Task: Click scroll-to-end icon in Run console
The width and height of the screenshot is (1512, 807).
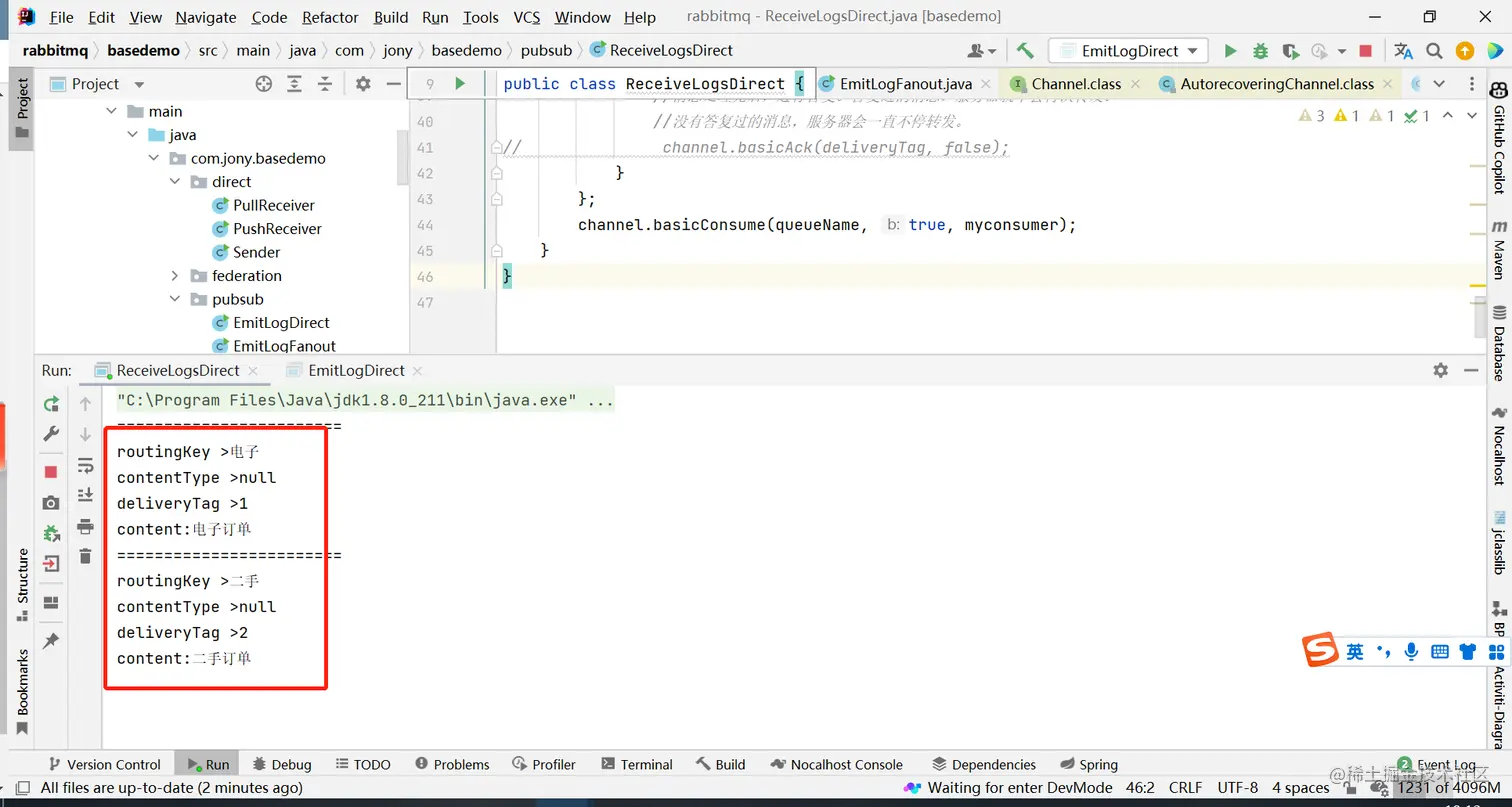Action: [85, 495]
